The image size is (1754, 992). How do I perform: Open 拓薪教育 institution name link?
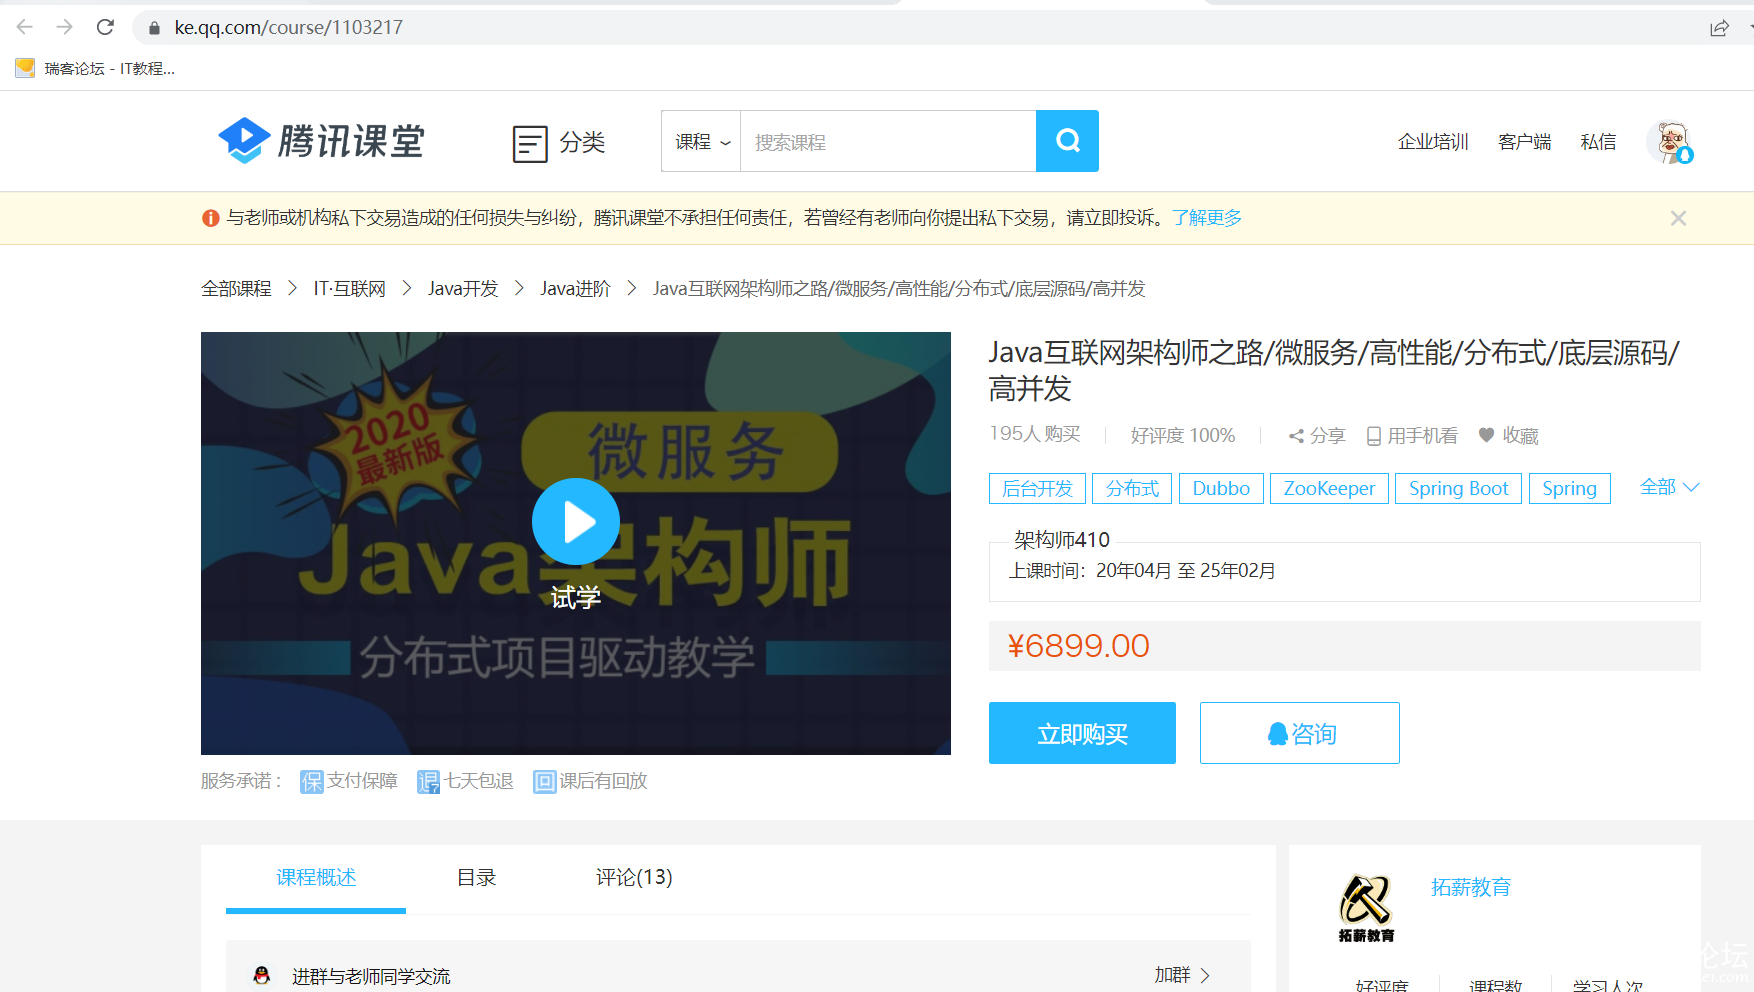[1470, 887]
